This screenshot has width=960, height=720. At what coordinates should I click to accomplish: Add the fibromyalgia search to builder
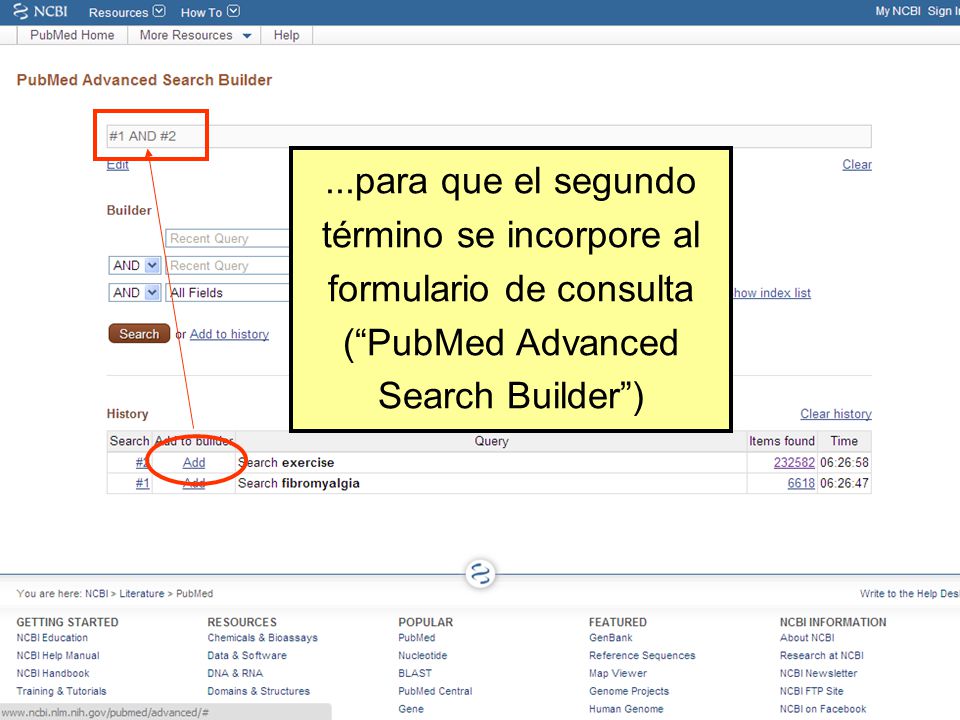(x=193, y=483)
